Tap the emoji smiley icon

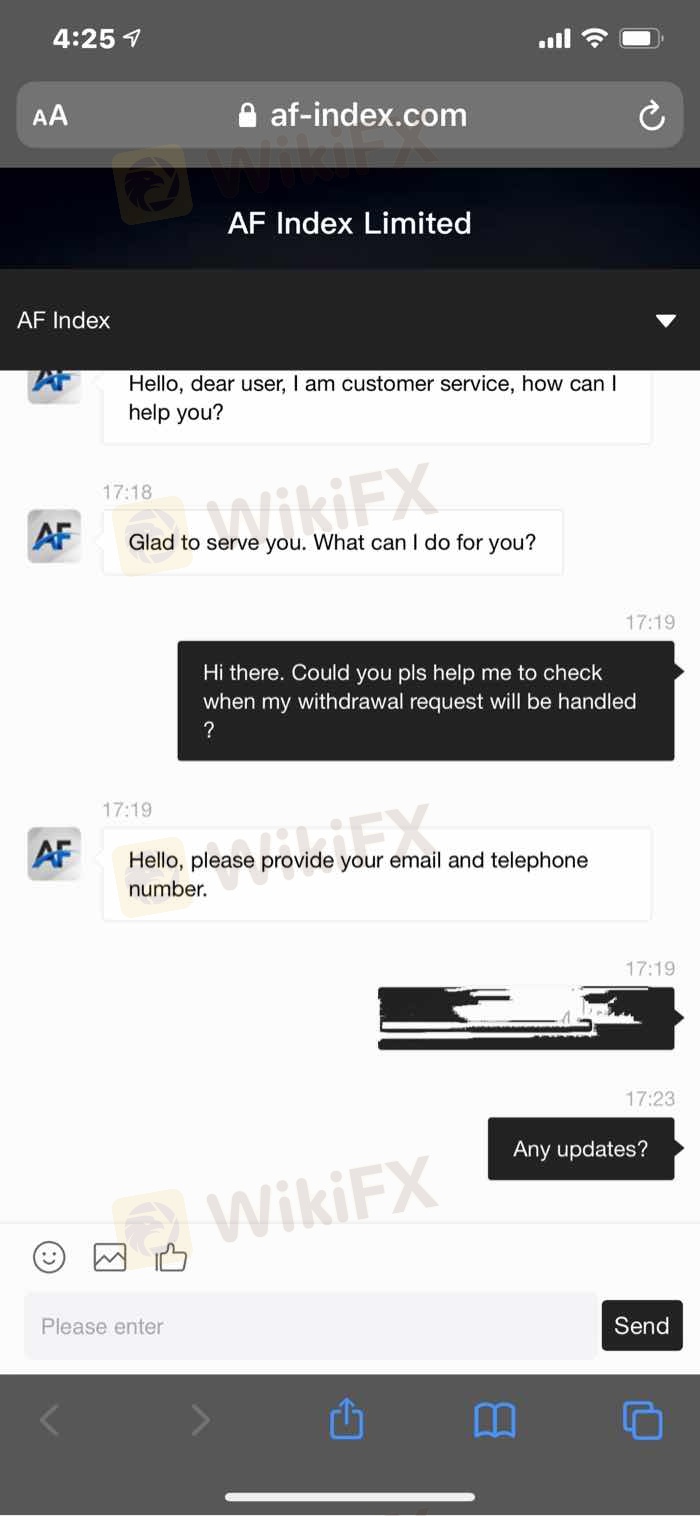(49, 1257)
